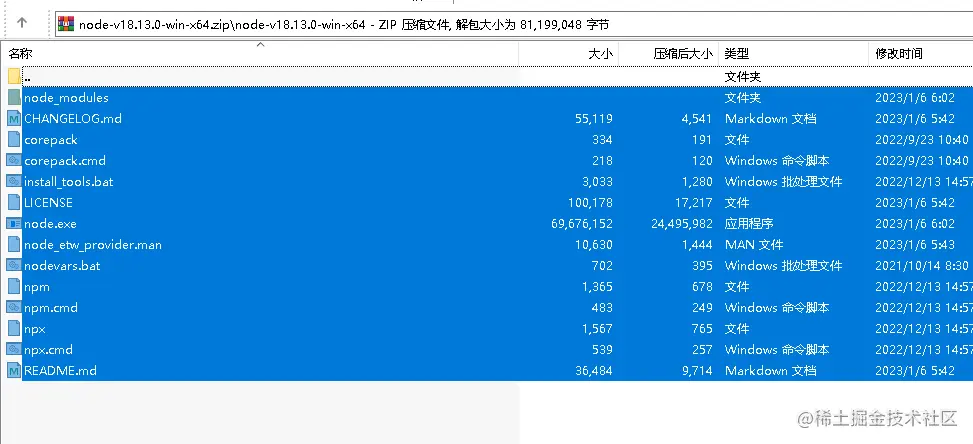The height and width of the screenshot is (444, 973).
Task: Click the 2021/10/14 8:30 date cell
Action: point(921,265)
